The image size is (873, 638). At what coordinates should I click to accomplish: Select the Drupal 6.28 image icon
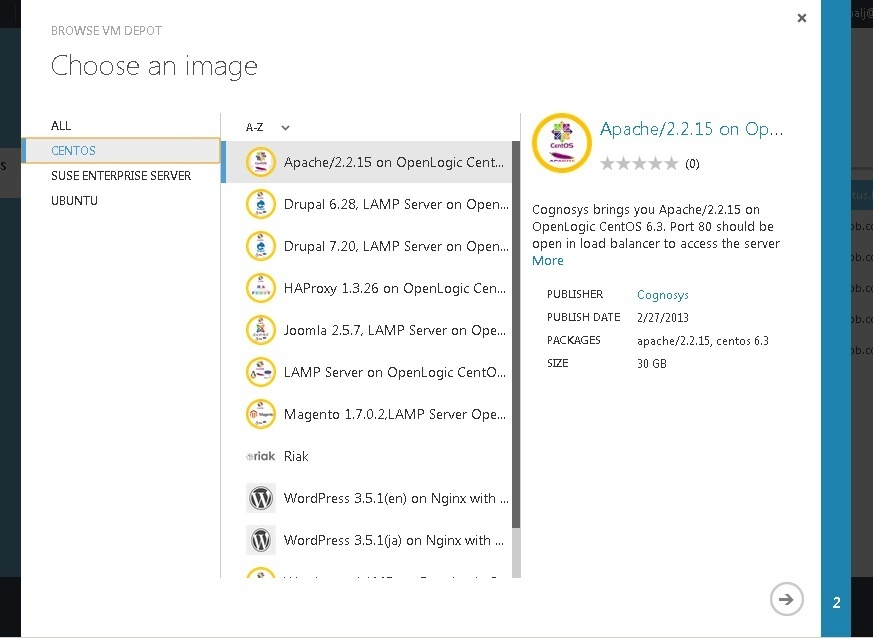coord(261,204)
